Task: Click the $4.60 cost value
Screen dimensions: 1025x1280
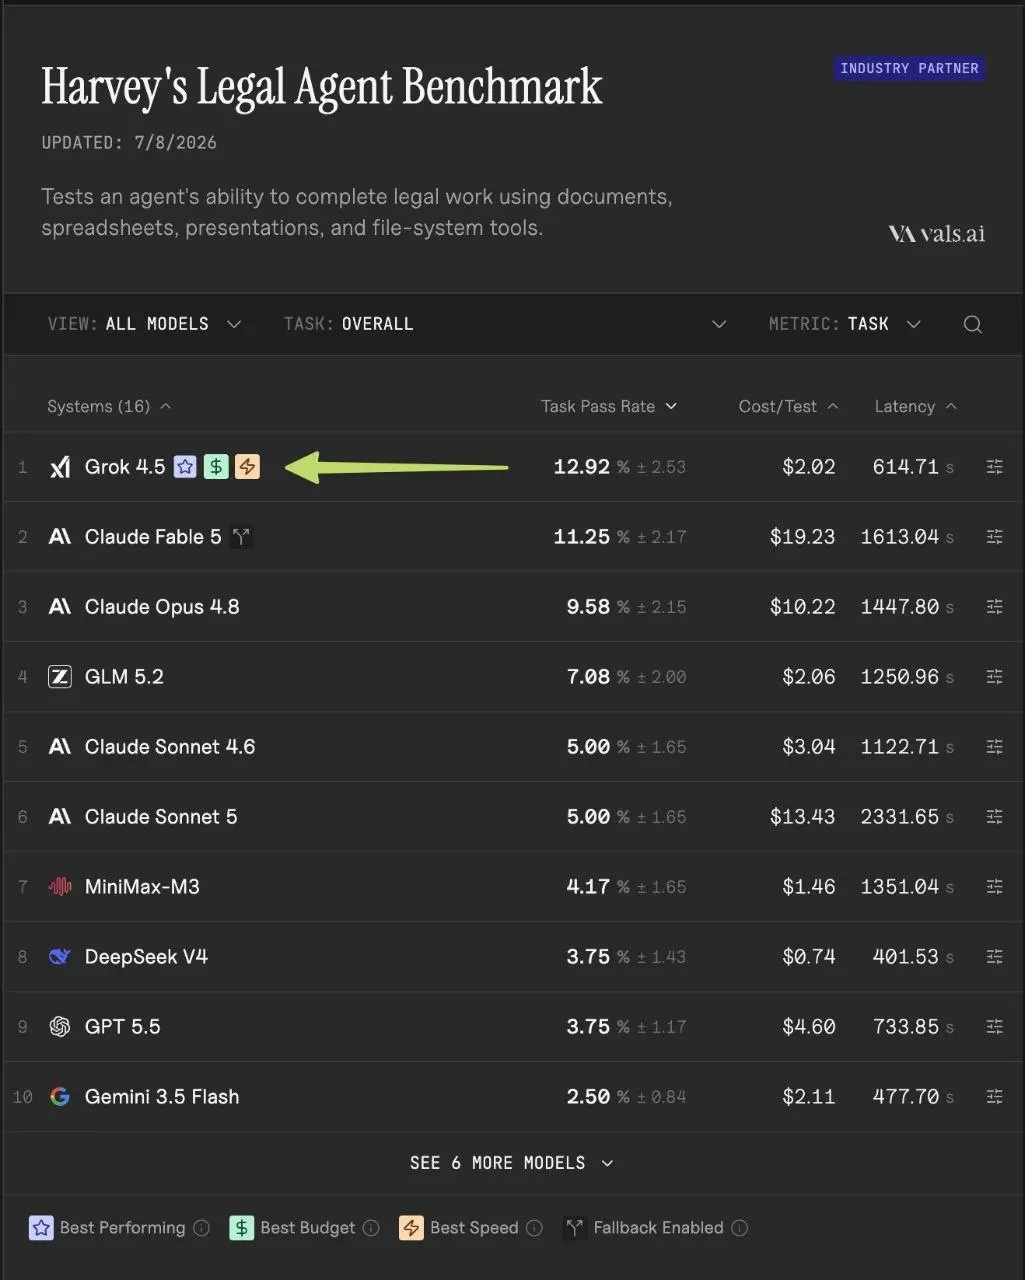Action: coord(808,1027)
